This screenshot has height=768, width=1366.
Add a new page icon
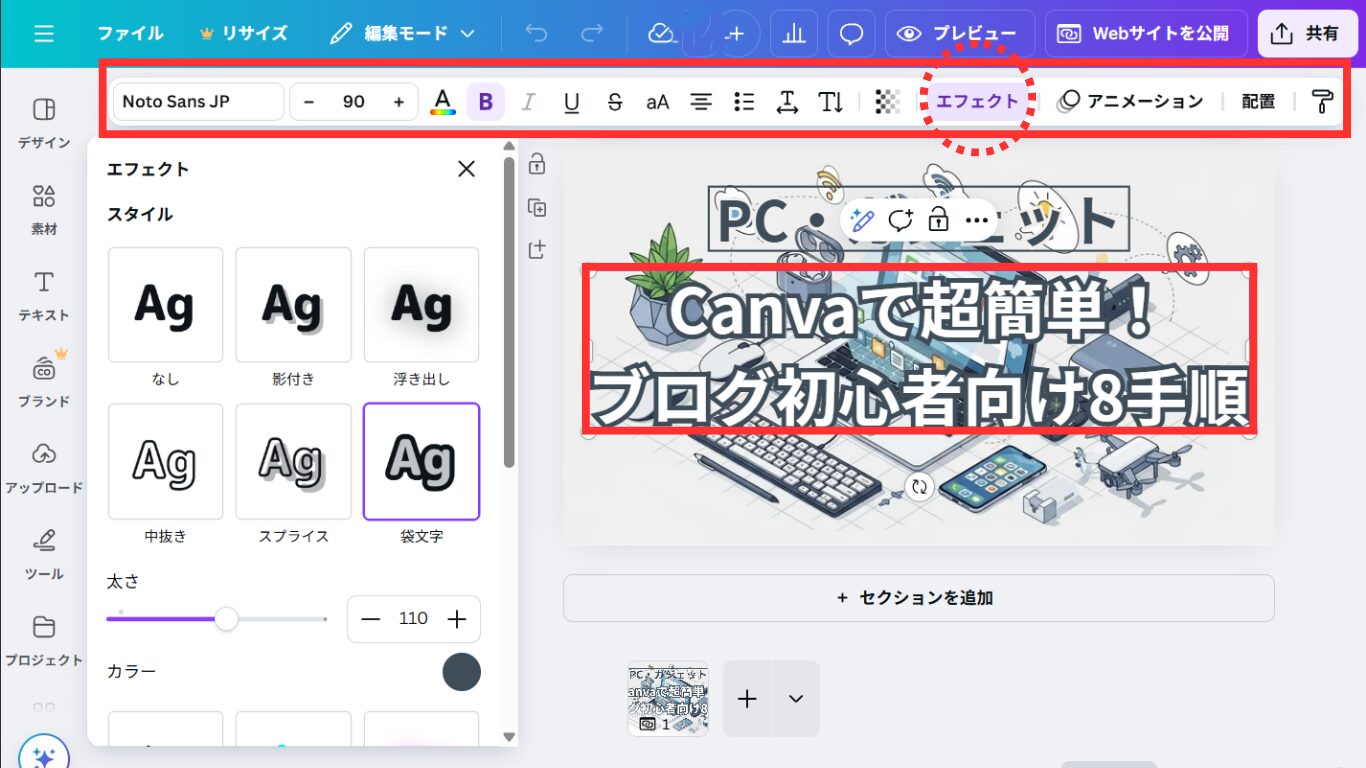coord(537,249)
